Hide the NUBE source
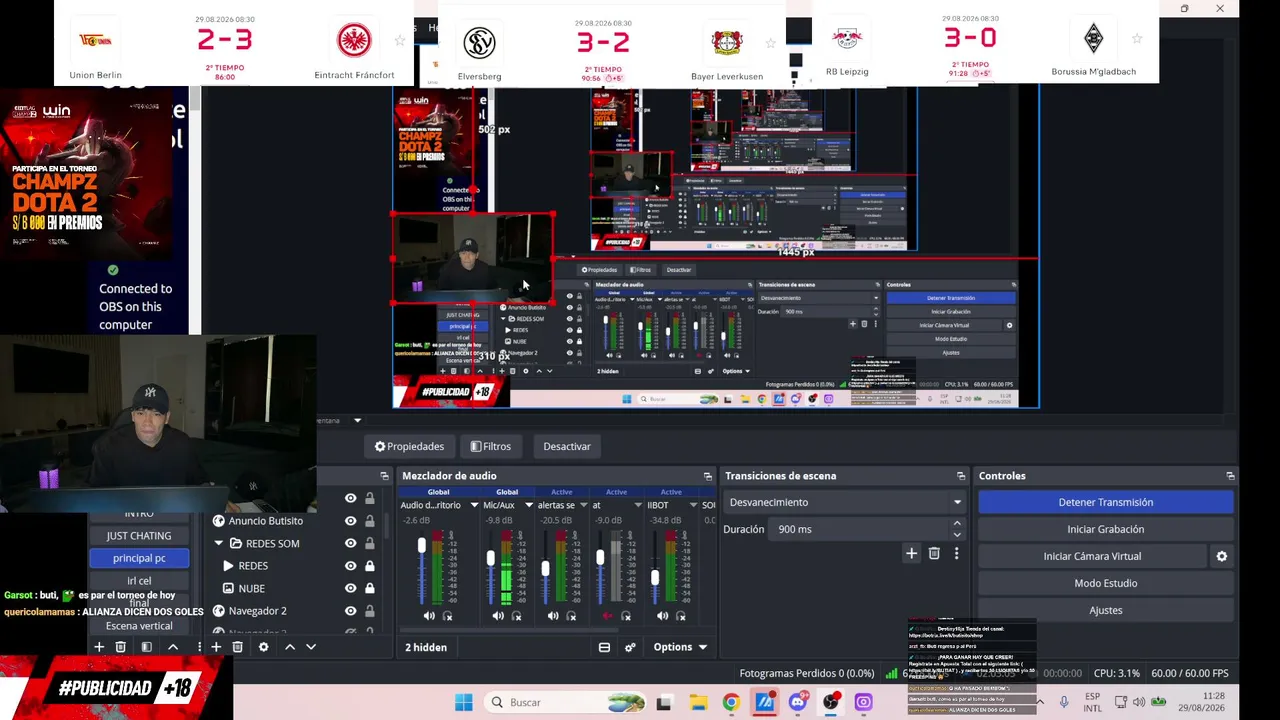Viewport: 1280px width, 720px height. pos(350,588)
